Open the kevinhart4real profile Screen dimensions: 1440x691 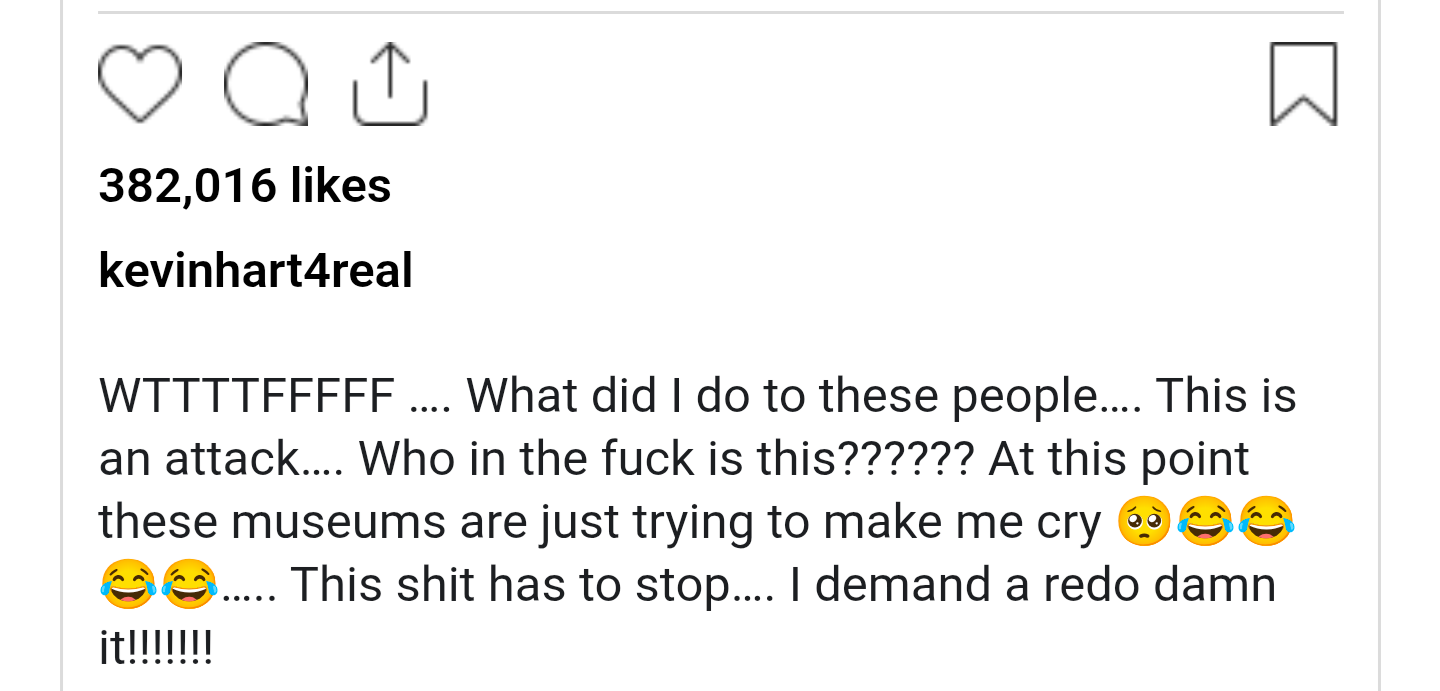255,271
